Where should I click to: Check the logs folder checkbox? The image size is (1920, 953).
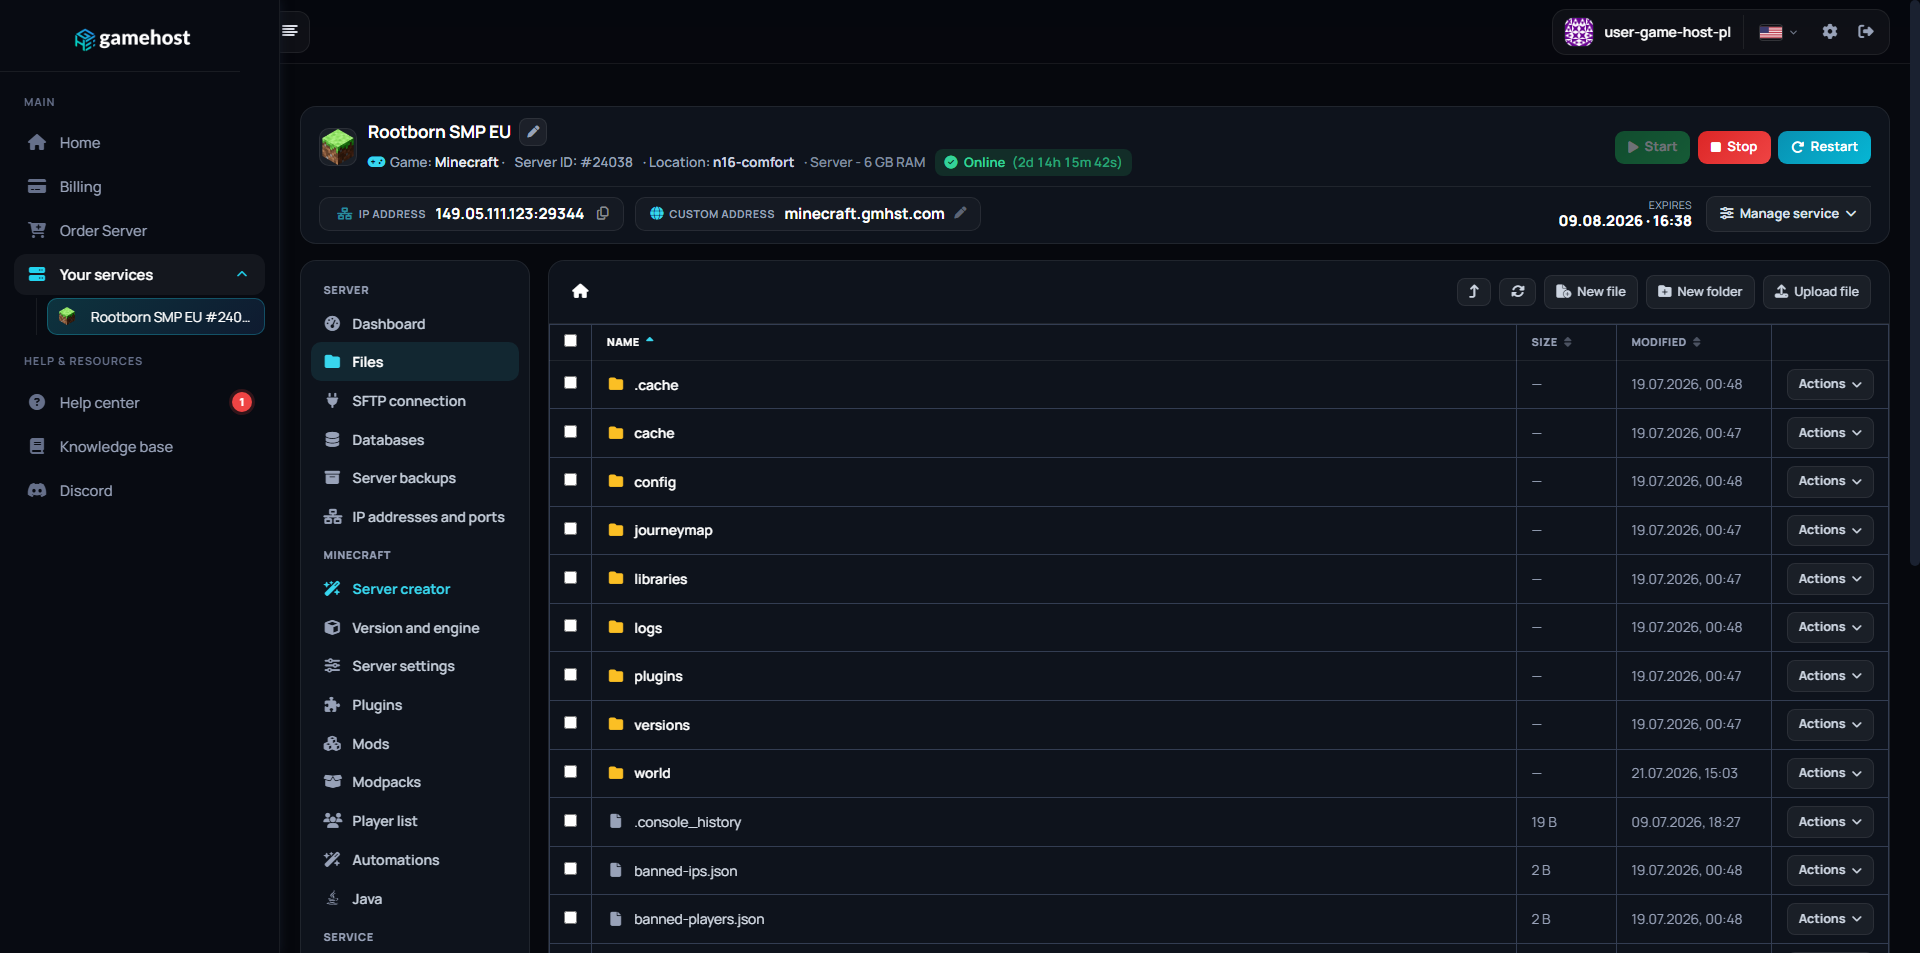pyautogui.click(x=571, y=626)
